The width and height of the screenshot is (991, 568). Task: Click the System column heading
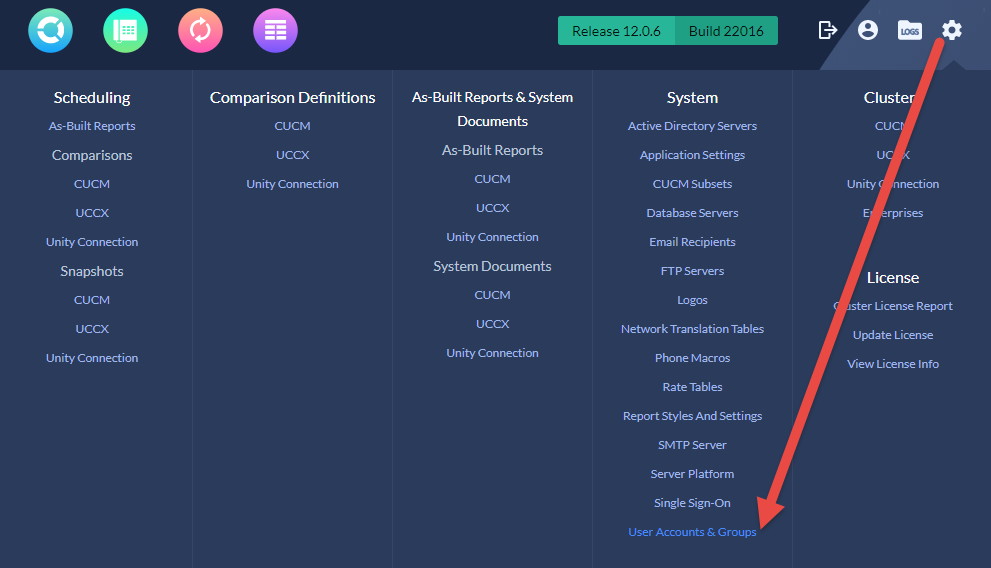click(x=692, y=98)
